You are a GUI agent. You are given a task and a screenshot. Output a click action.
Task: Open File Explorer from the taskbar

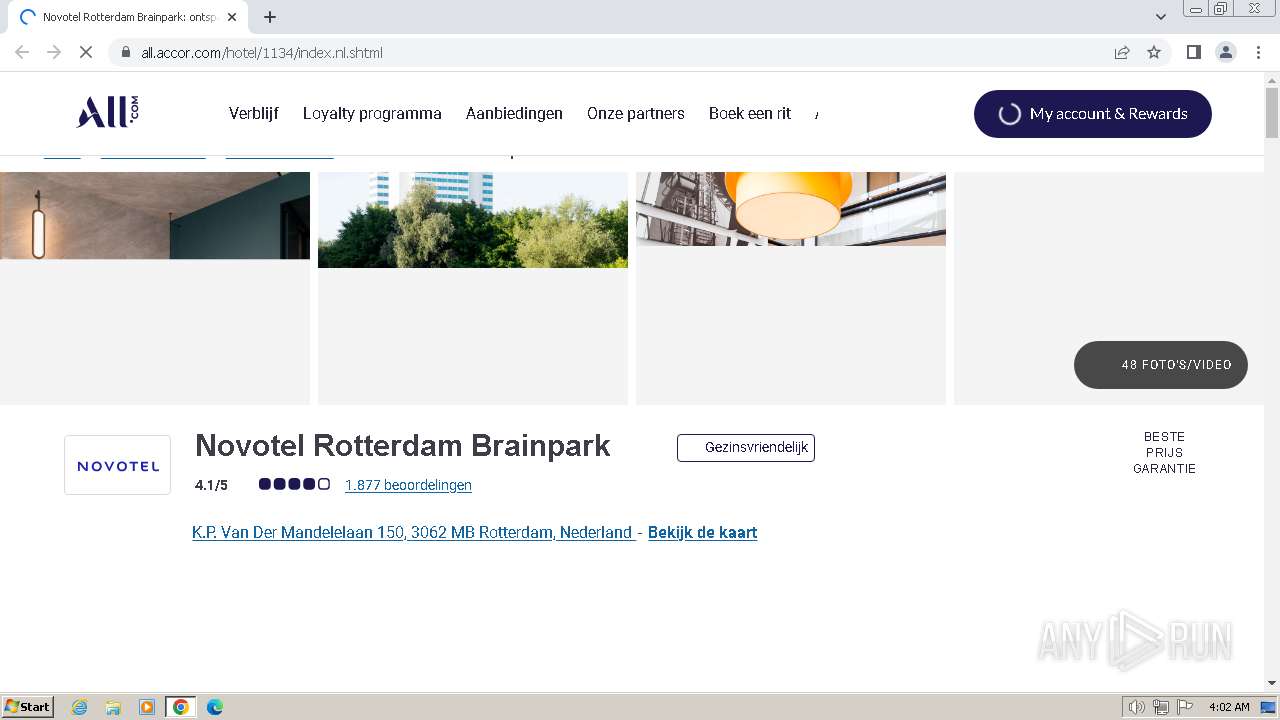pyautogui.click(x=113, y=707)
